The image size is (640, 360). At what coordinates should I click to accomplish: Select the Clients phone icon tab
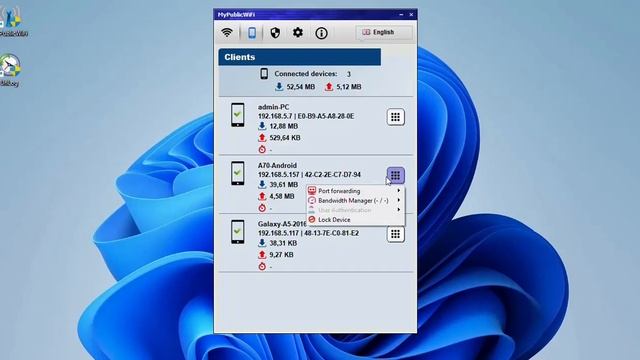pyautogui.click(x=252, y=33)
